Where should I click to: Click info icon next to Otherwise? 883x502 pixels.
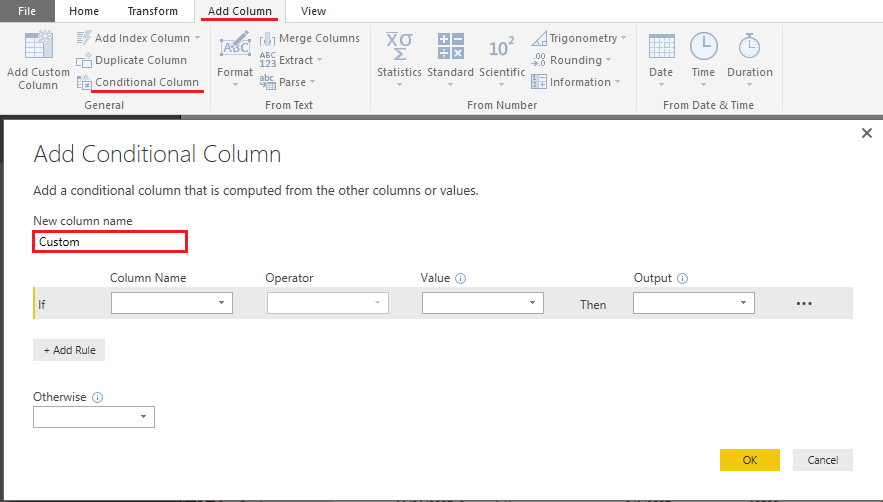point(97,397)
